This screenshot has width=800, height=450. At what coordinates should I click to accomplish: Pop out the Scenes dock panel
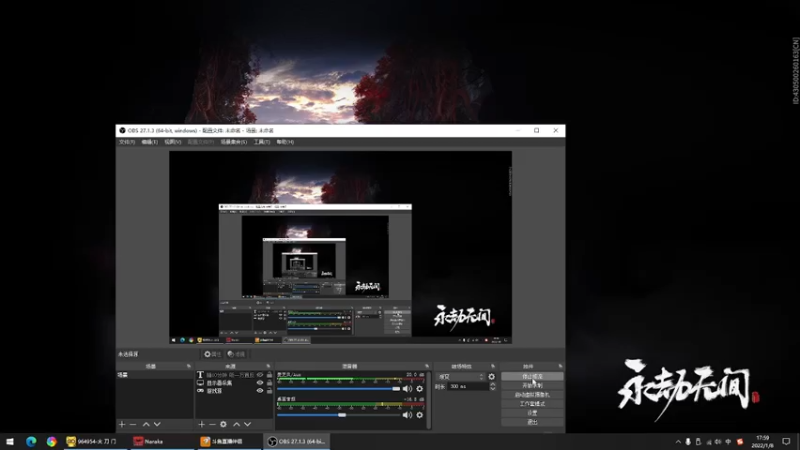click(x=189, y=366)
